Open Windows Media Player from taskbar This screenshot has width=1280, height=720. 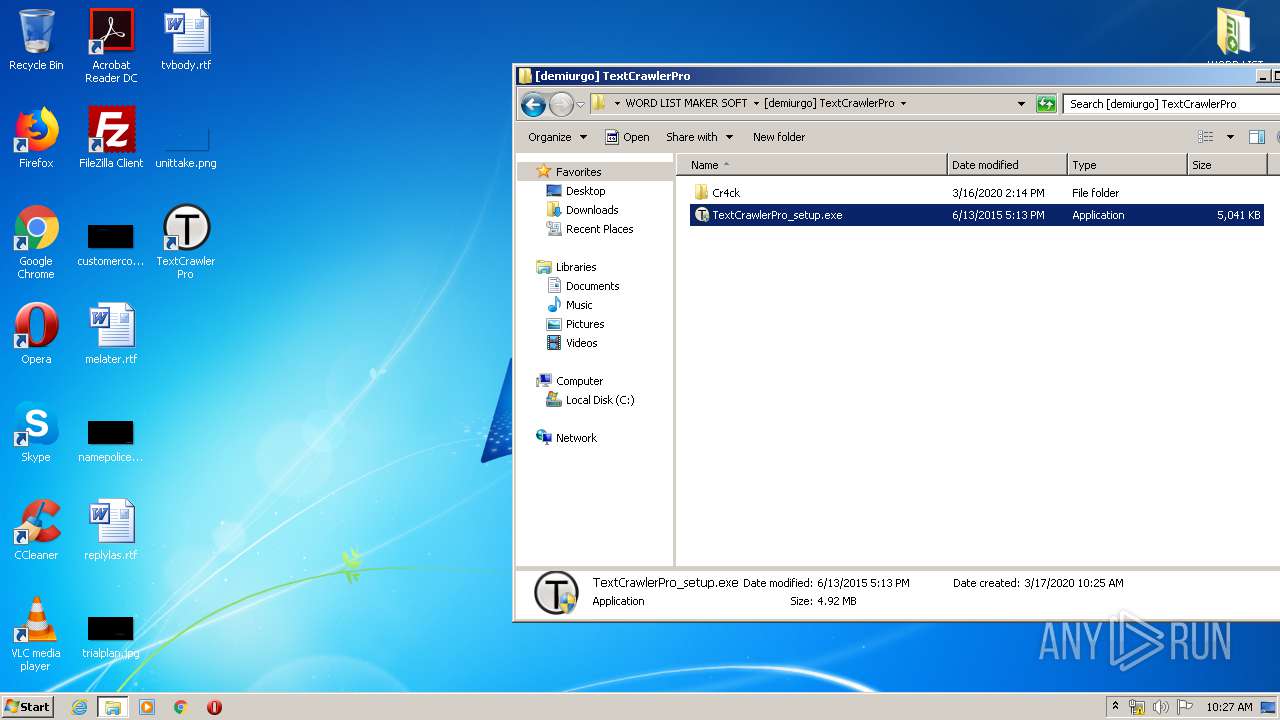[147, 707]
